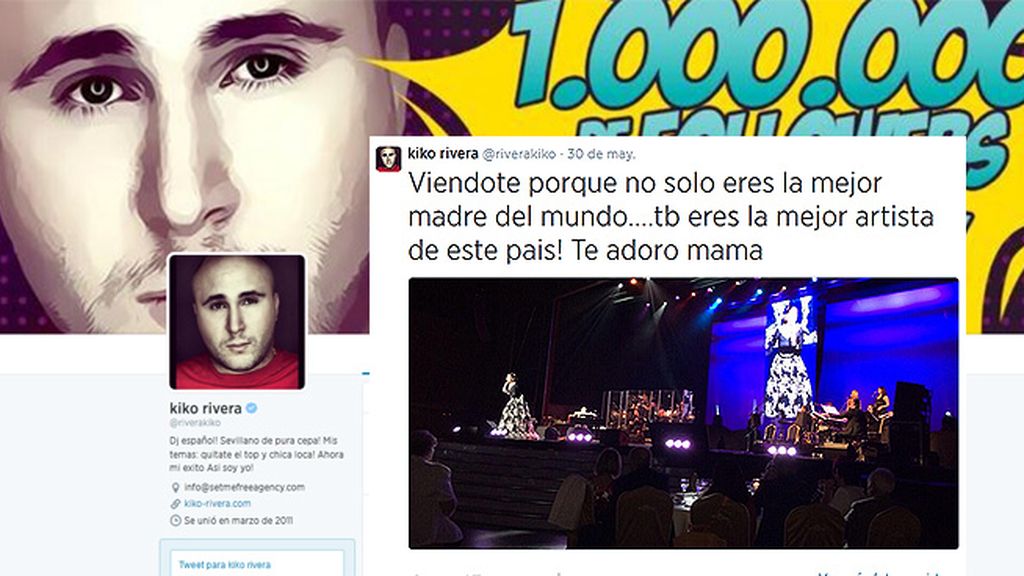Open the large profile picture with red shirt
Screen dimensions: 1024x576
237,322
